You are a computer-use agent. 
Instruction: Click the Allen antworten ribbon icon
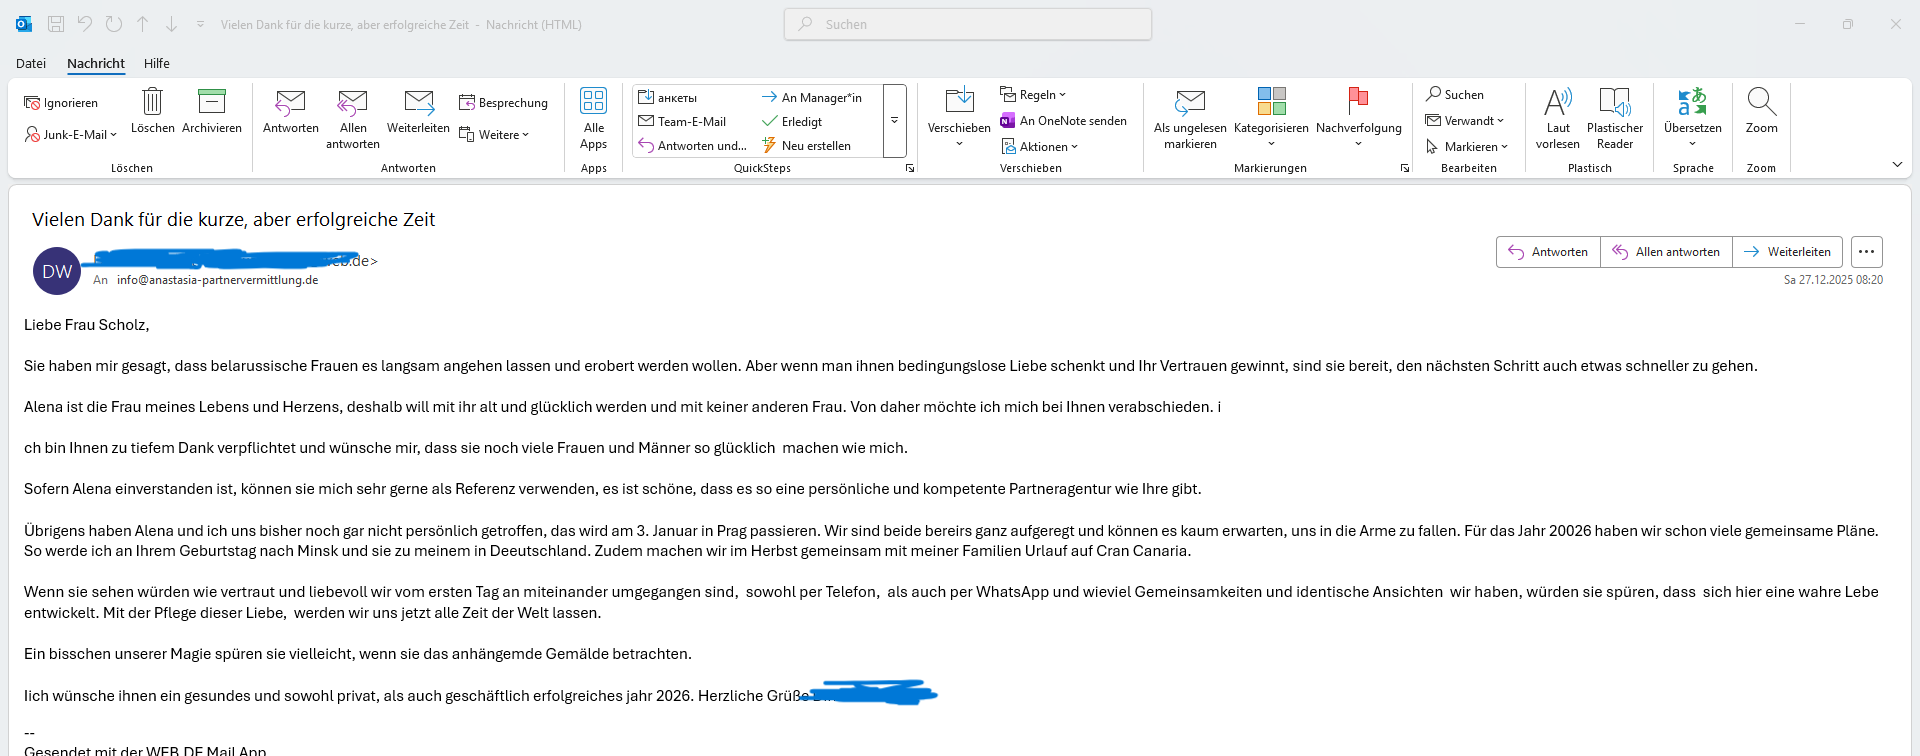click(353, 103)
